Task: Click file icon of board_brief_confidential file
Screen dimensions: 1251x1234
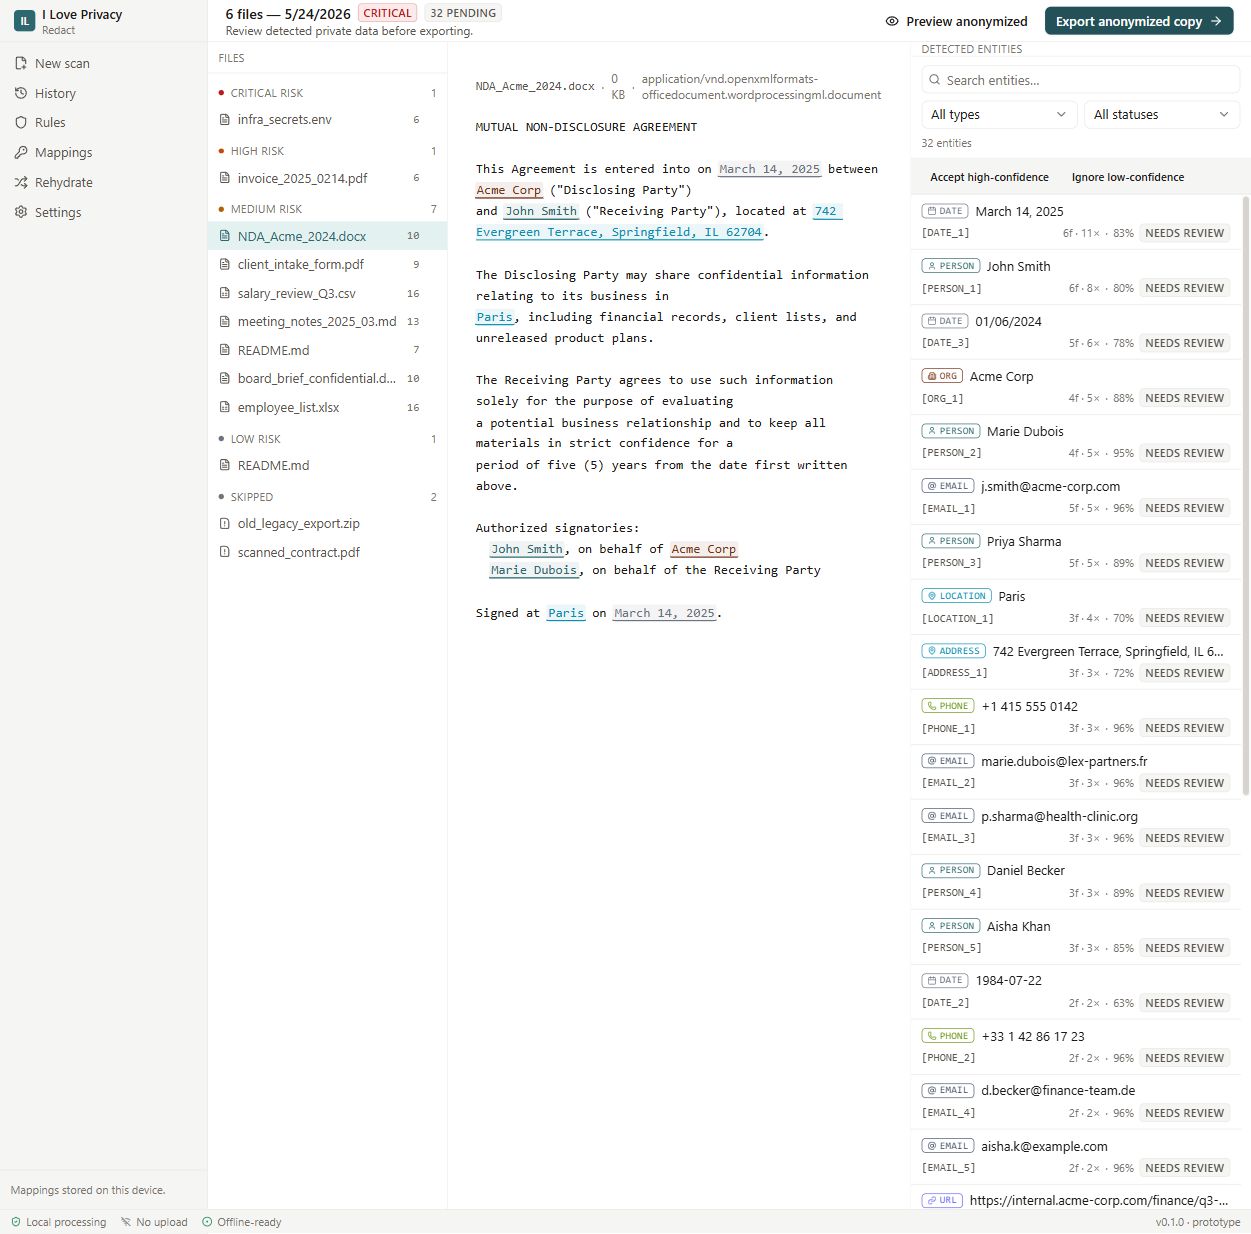Action: click(225, 378)
